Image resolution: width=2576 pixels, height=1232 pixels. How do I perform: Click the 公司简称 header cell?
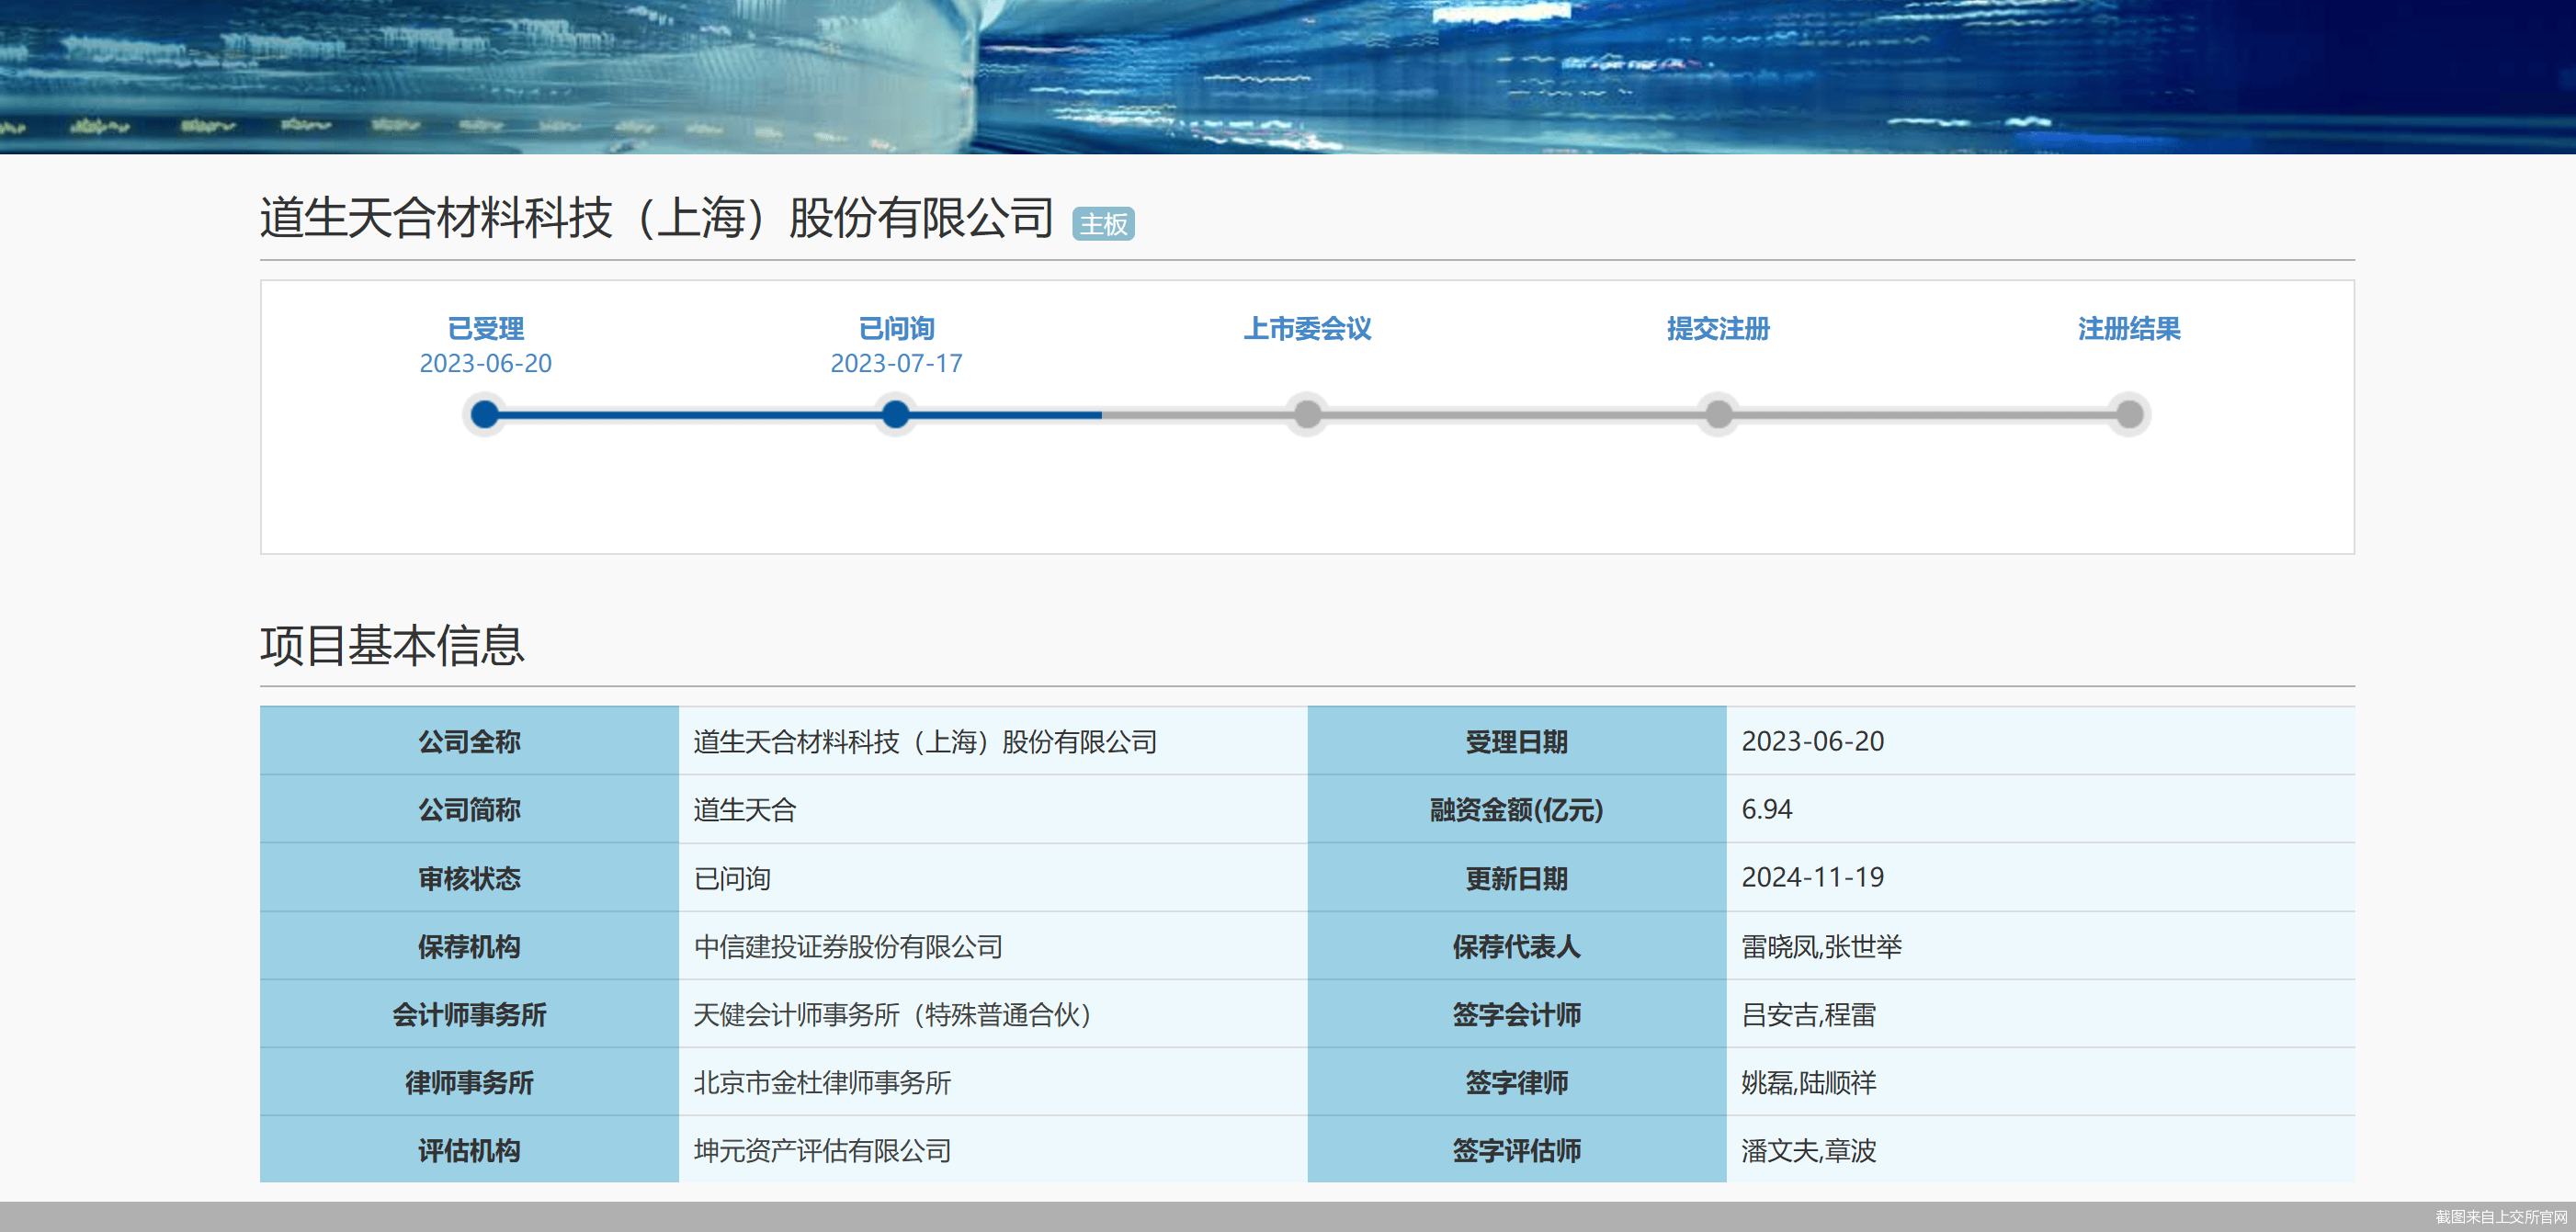pyautogui.click(x=469, y=809)
